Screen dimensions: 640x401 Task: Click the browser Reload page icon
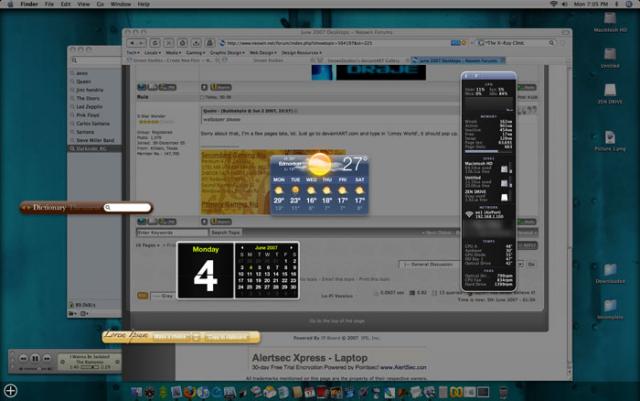coord(155,43)
